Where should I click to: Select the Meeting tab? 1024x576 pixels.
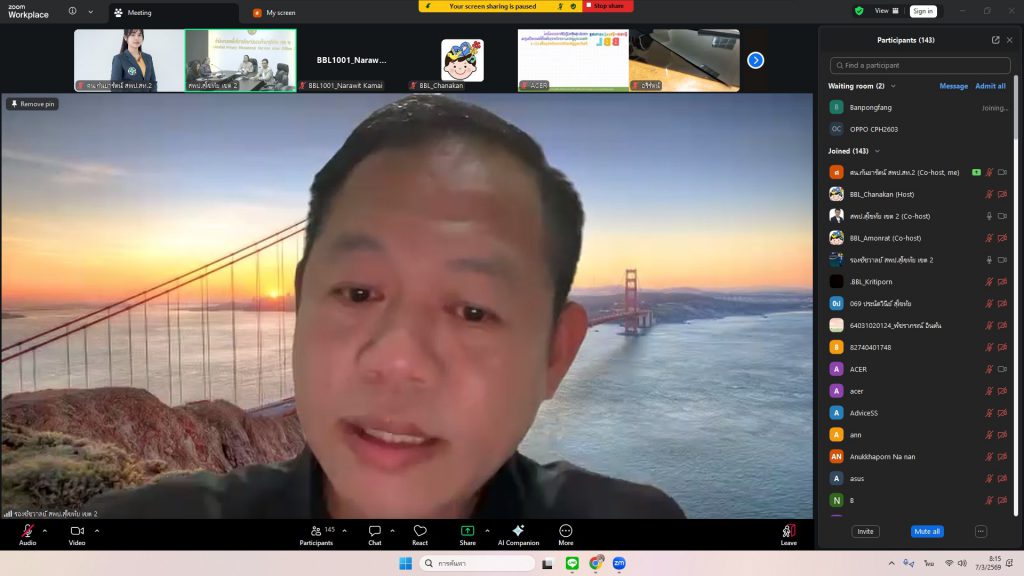(x=140, y=13)
